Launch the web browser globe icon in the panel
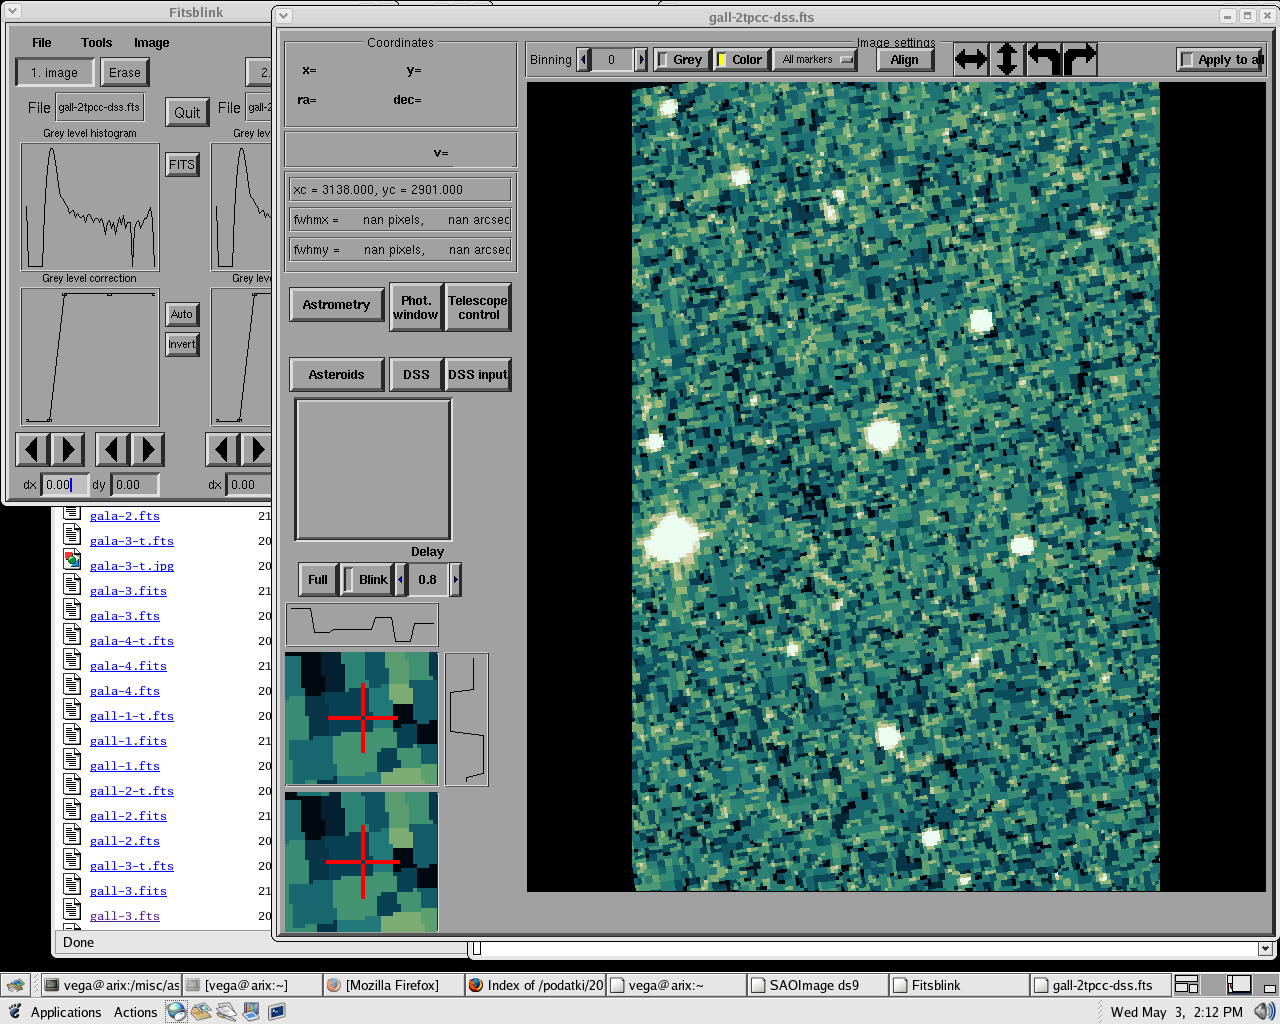 click(x=177, y=1012)
